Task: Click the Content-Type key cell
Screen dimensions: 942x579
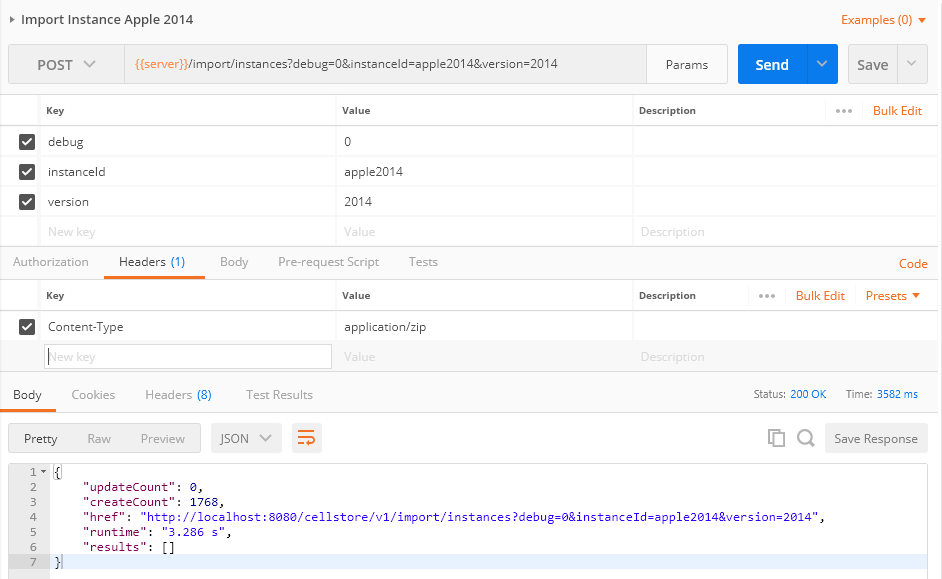Action: click(188, 327)
